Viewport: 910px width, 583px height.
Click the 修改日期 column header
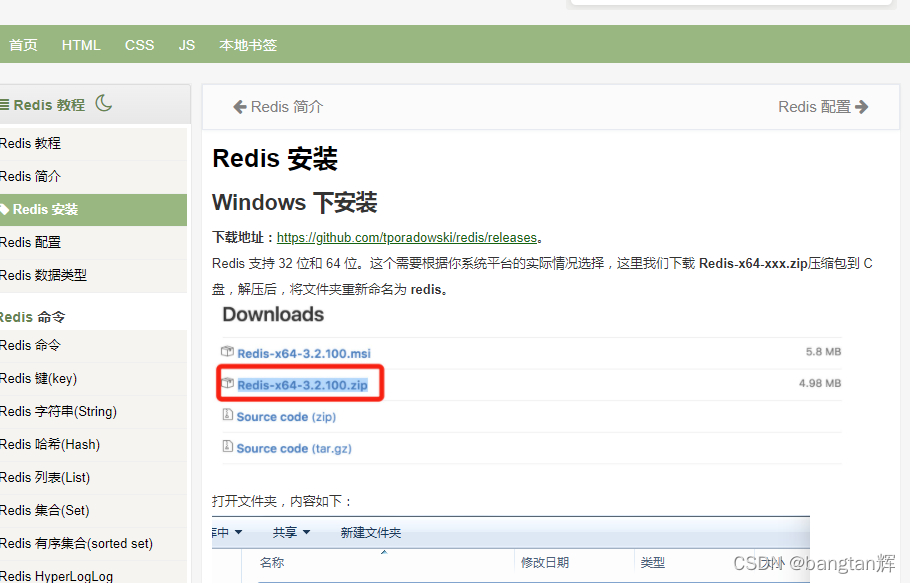[x=544, y=562]
